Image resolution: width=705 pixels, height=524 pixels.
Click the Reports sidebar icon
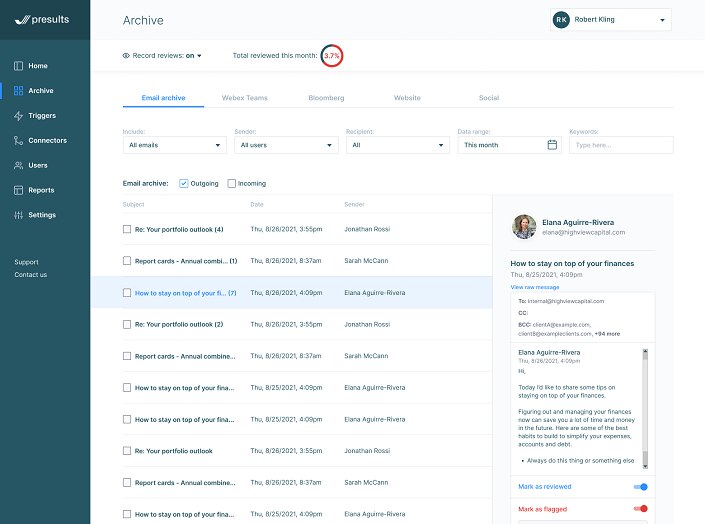click(x=18, y=190)
